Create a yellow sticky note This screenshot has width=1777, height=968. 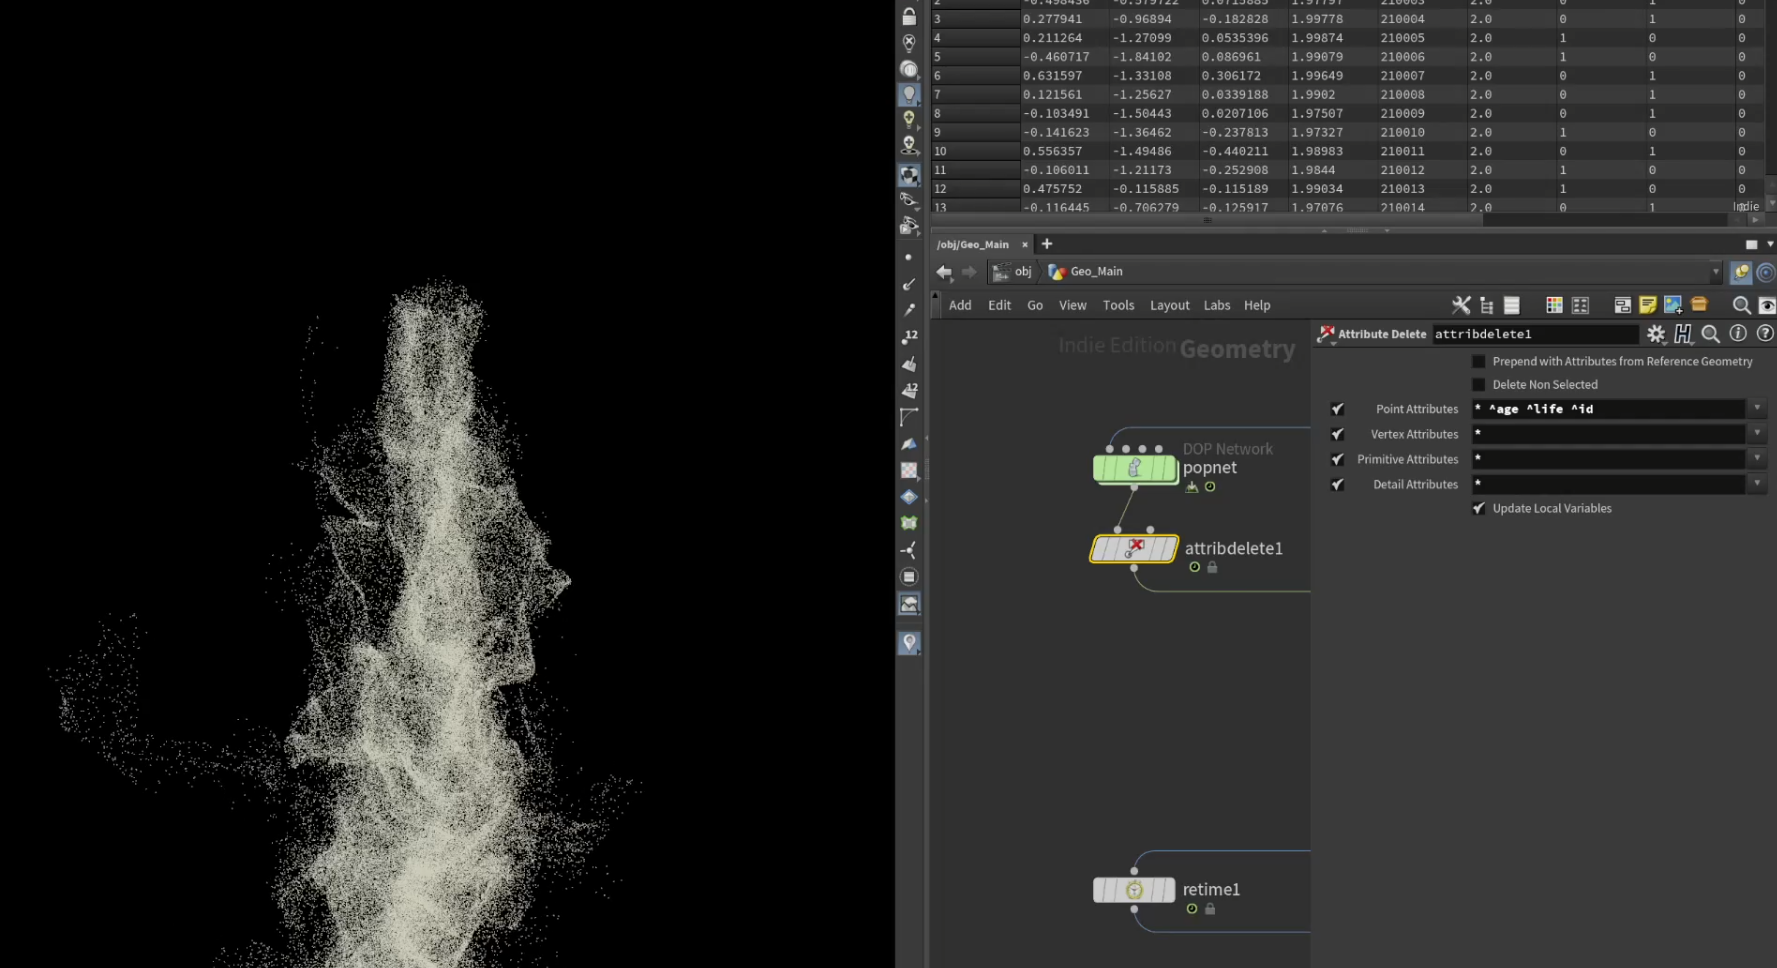point(1648,305)
